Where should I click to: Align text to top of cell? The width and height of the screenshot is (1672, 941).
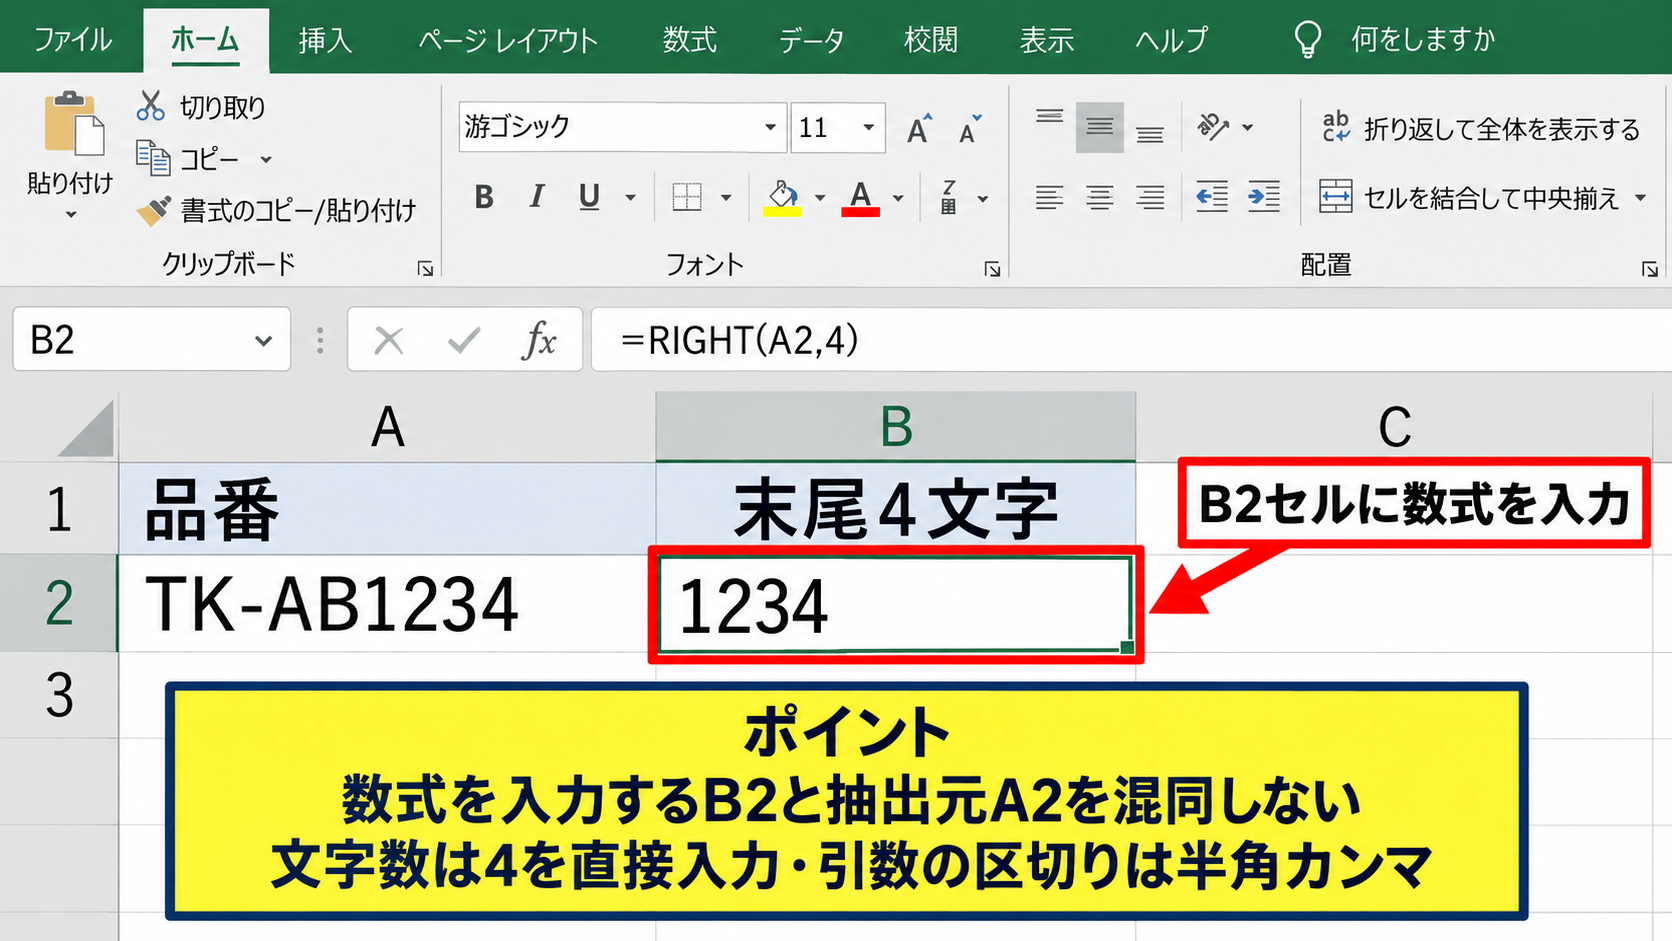coord(1049,118)
